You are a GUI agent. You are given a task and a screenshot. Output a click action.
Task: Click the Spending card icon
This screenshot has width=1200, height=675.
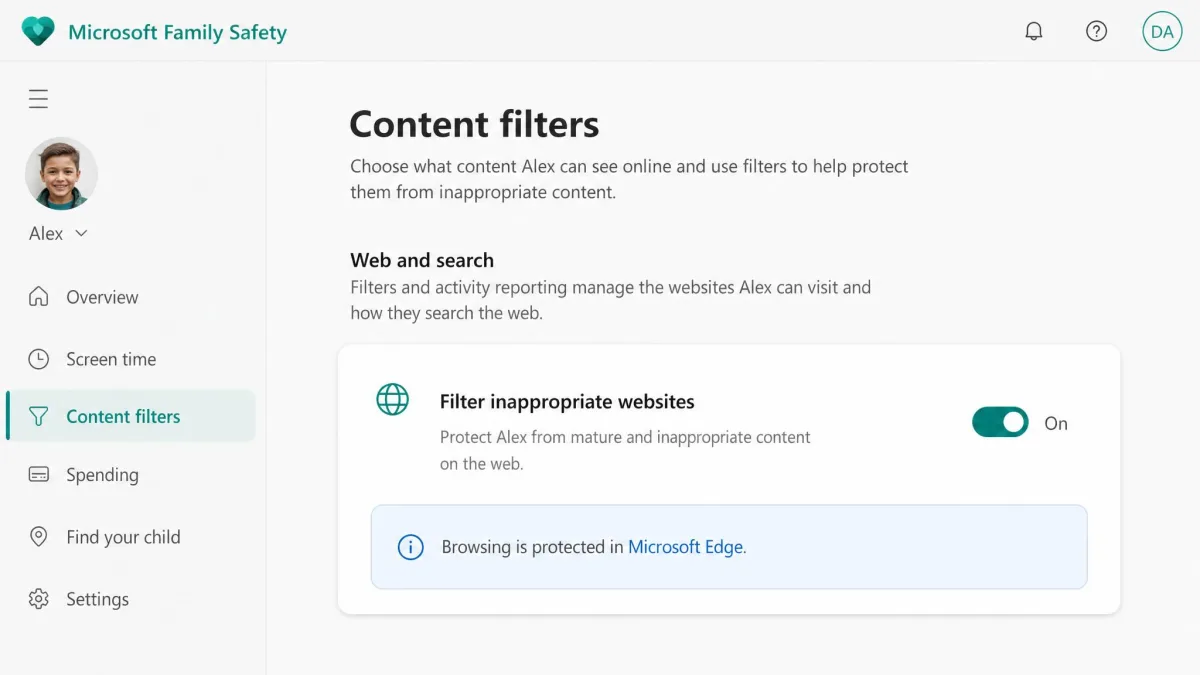[x=39, y=475]
